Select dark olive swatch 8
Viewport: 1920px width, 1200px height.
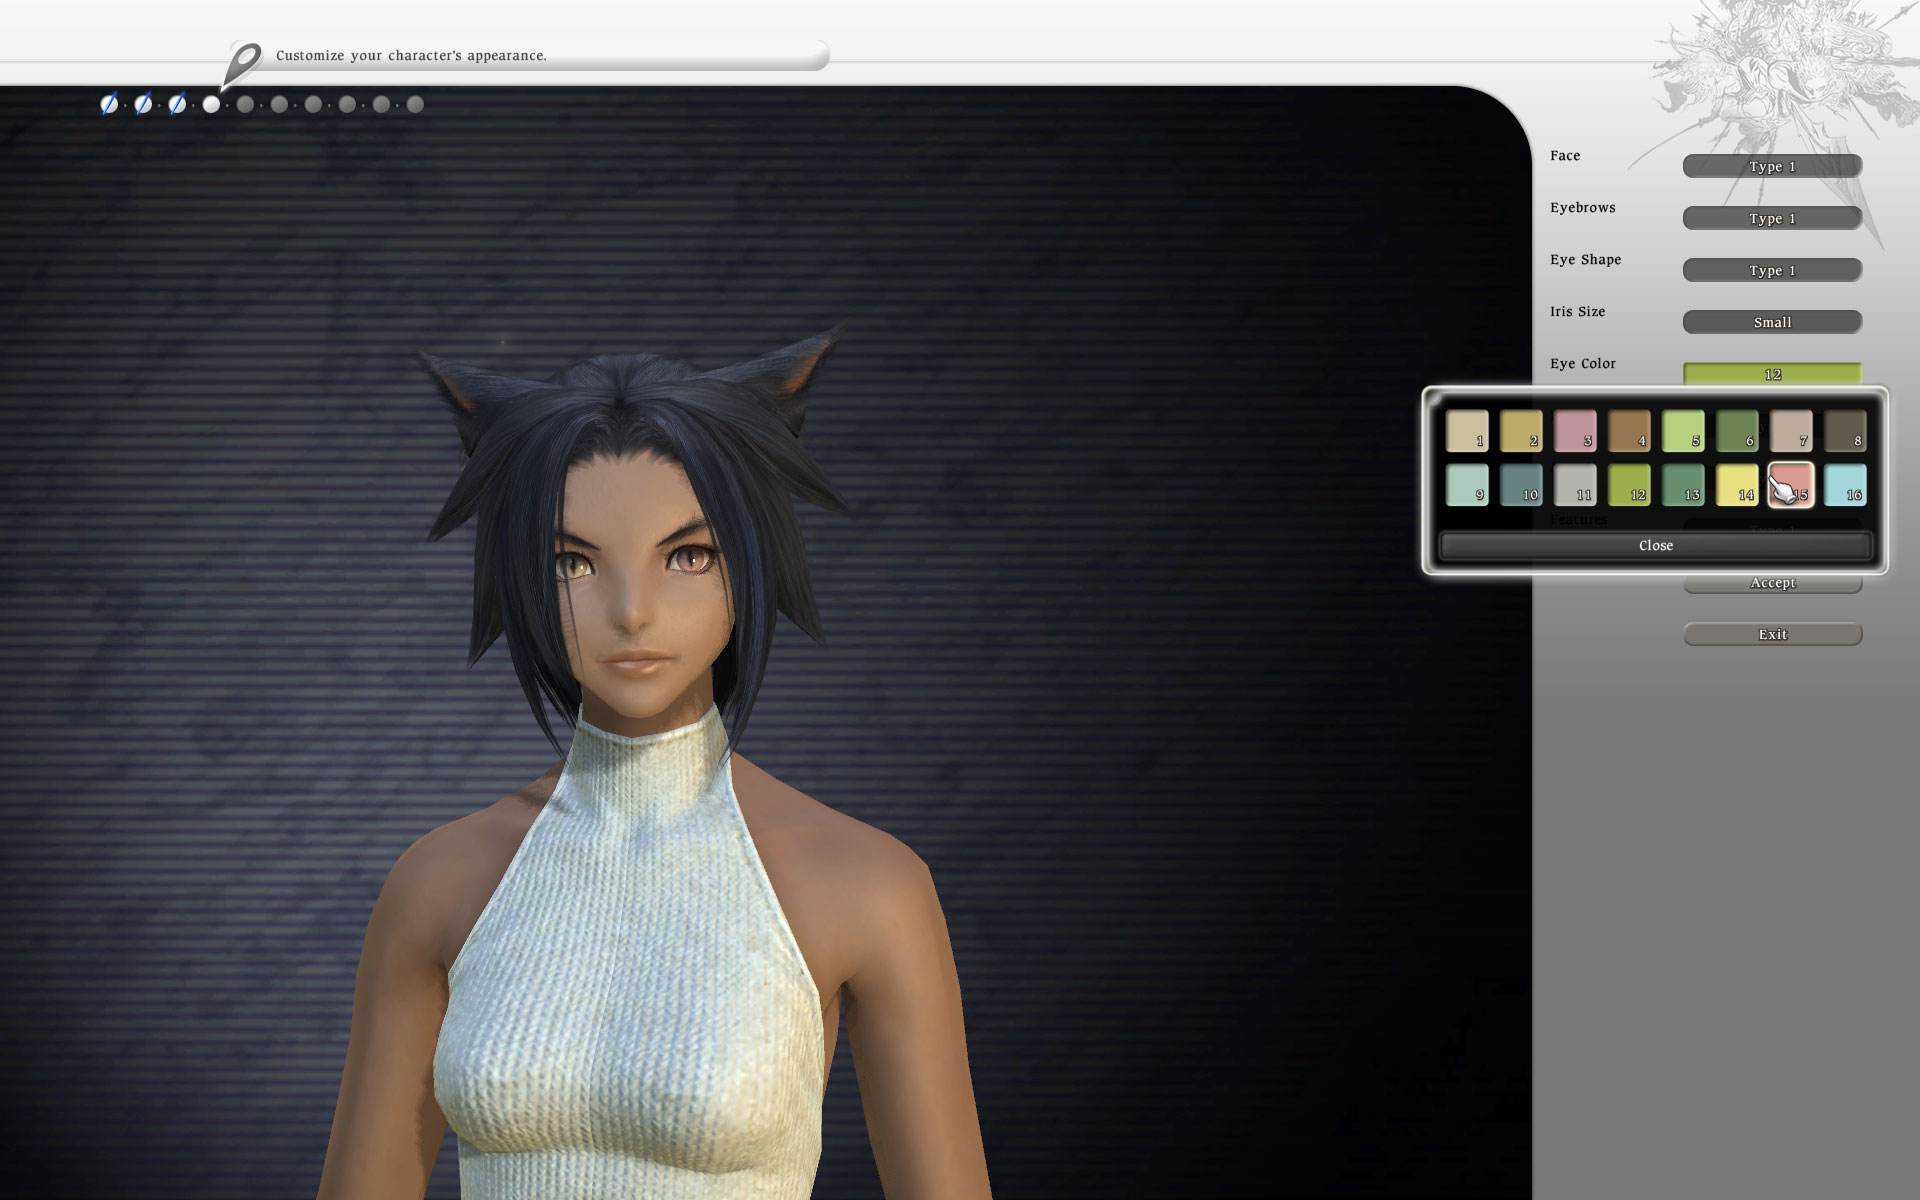click(1845, 431)
